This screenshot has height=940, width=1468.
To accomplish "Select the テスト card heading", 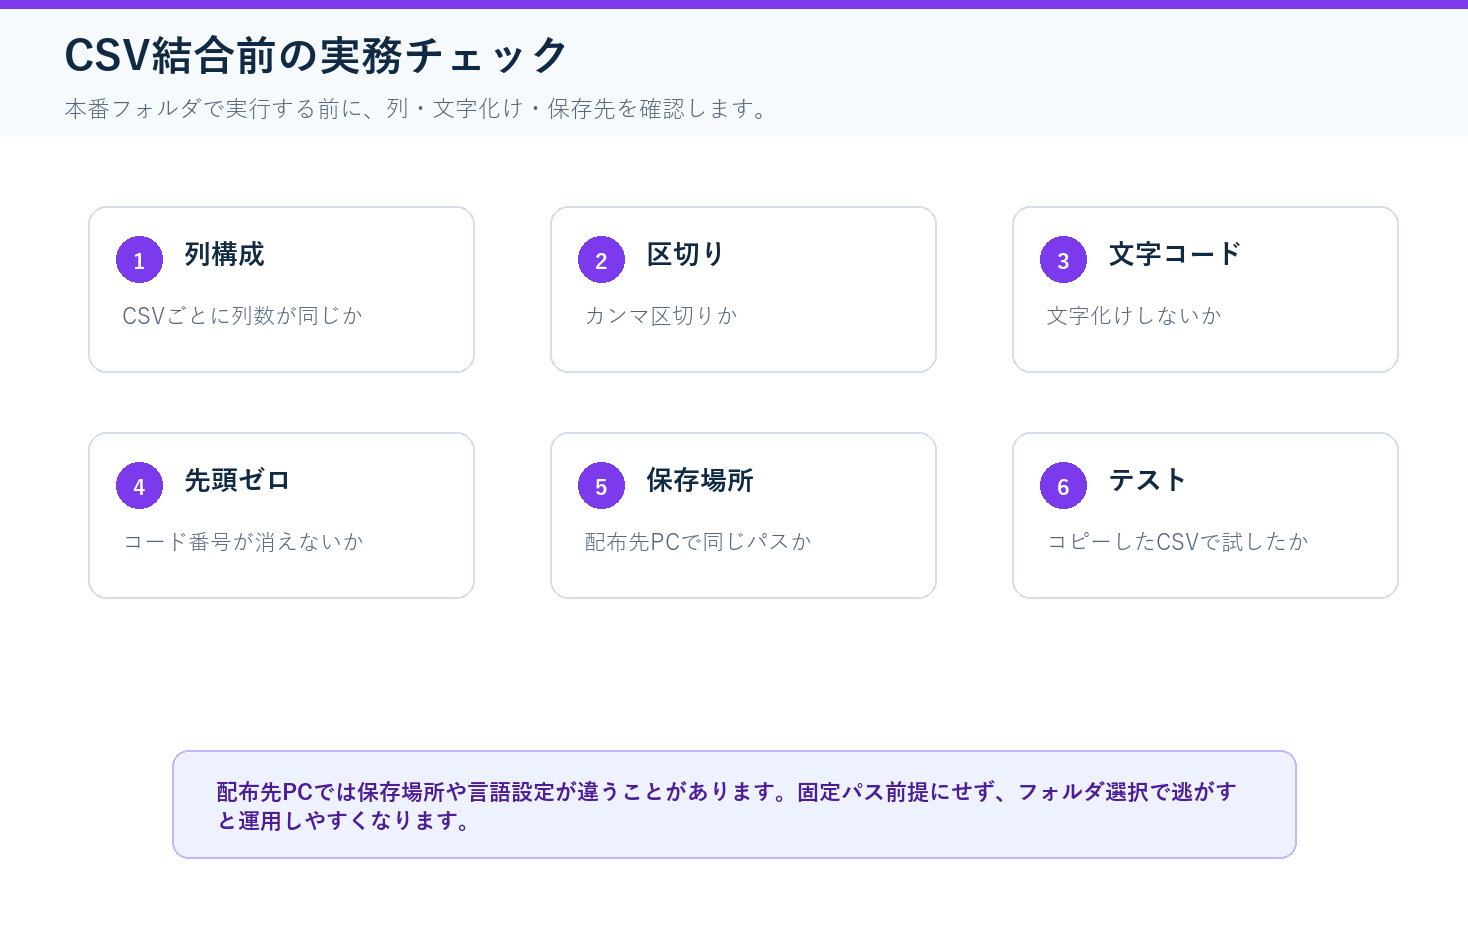I will (1147, 480).
